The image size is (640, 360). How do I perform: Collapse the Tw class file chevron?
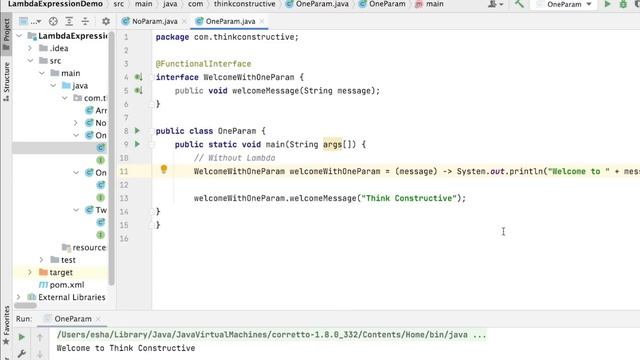click(x=76, y=210)
